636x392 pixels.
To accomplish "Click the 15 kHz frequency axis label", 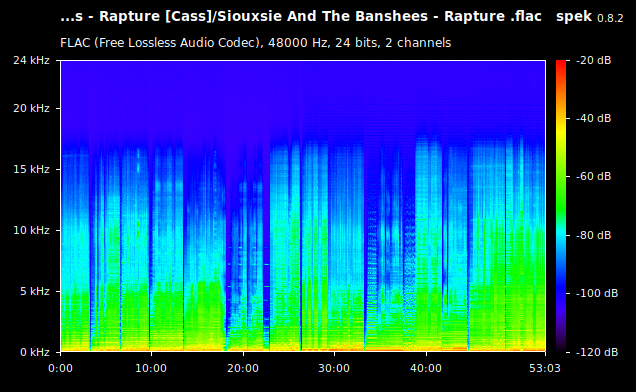I will (31, 169).
